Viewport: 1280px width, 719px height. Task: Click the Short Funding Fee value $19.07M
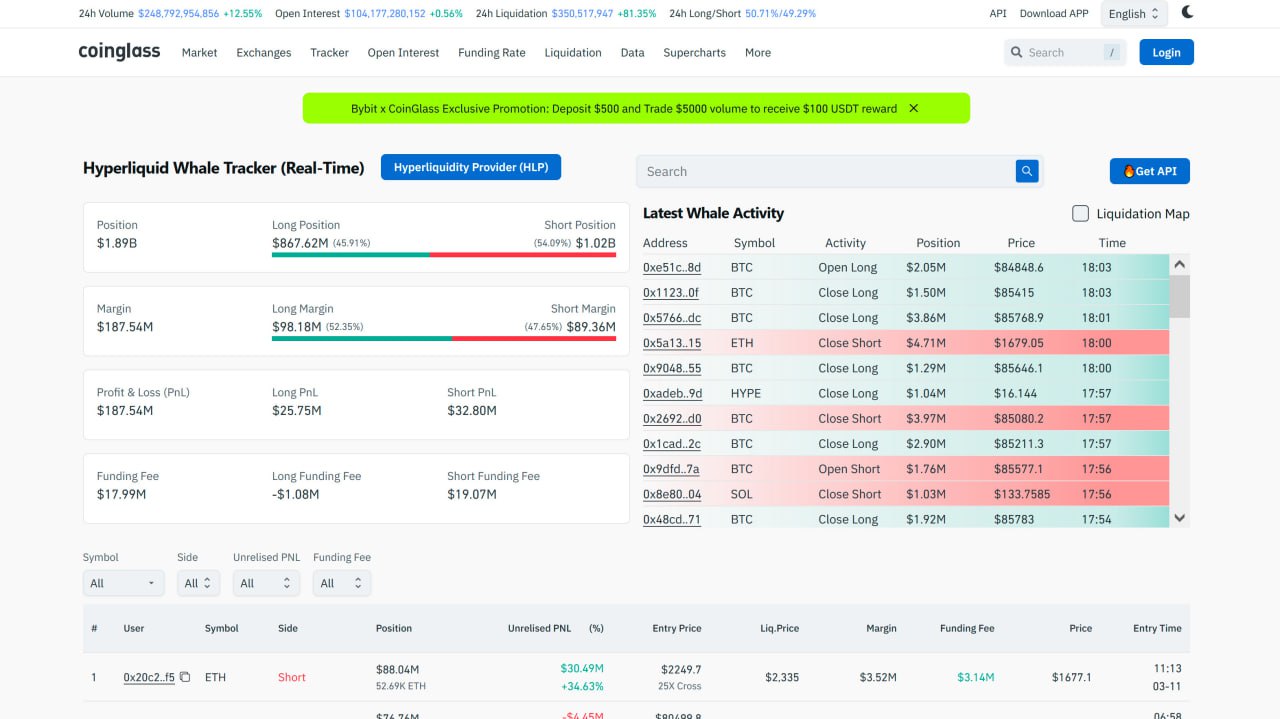point(472,494)
